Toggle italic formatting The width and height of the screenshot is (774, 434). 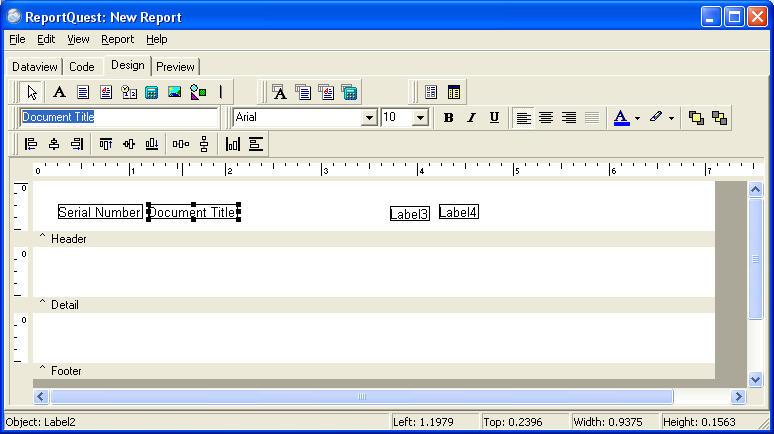pos(471,118)
